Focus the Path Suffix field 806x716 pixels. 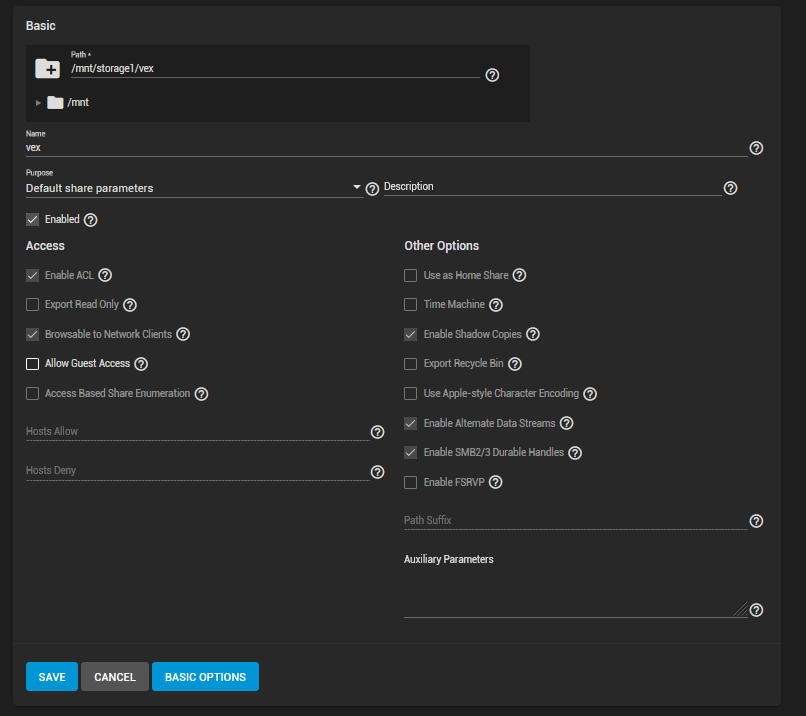(576, 521)
